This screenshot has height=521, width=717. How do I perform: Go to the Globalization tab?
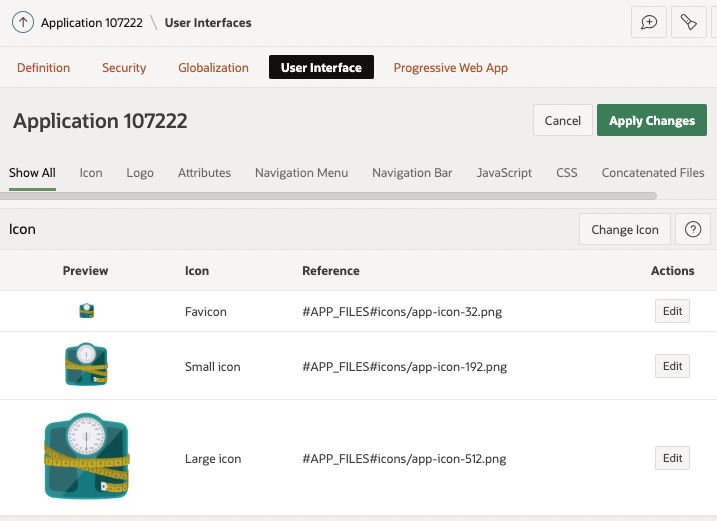pyautogui.click(x=213, y=68)
